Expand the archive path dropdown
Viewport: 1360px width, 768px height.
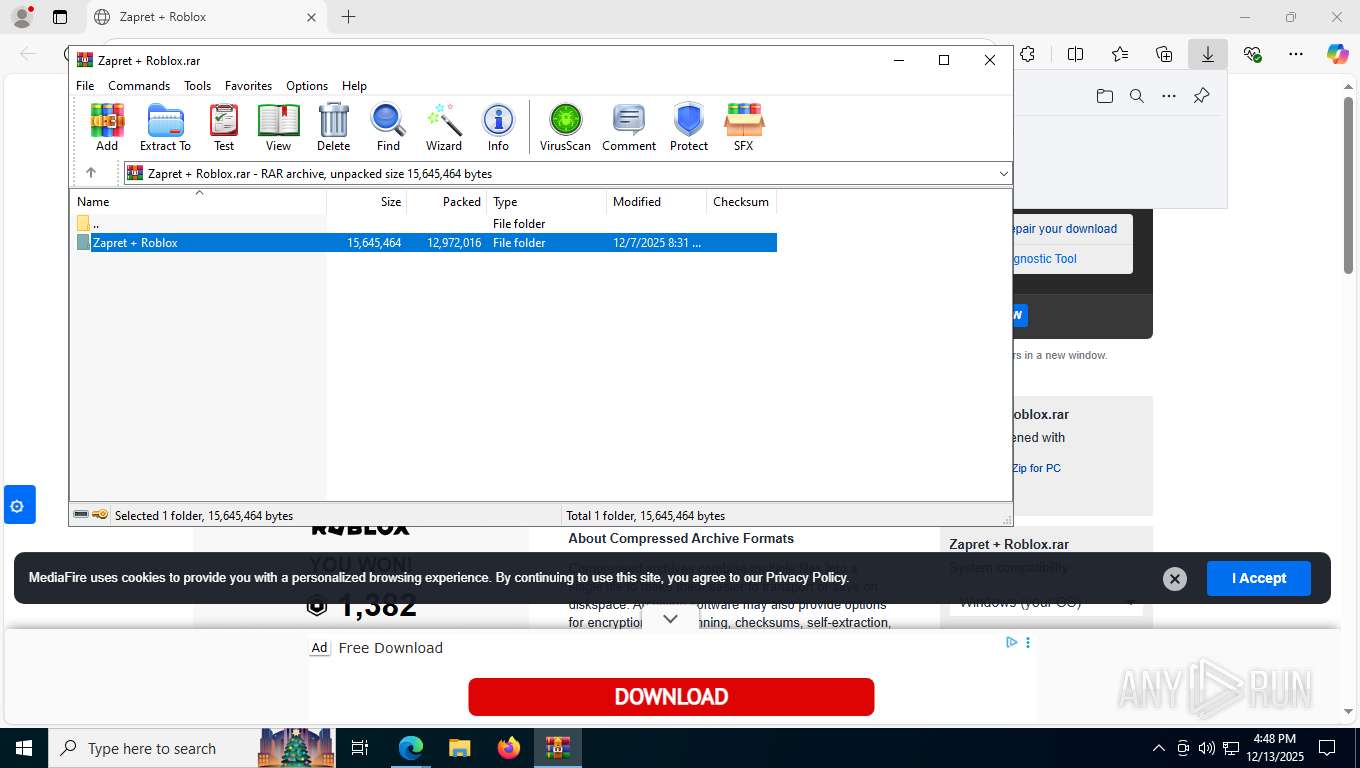[1004, 173]
